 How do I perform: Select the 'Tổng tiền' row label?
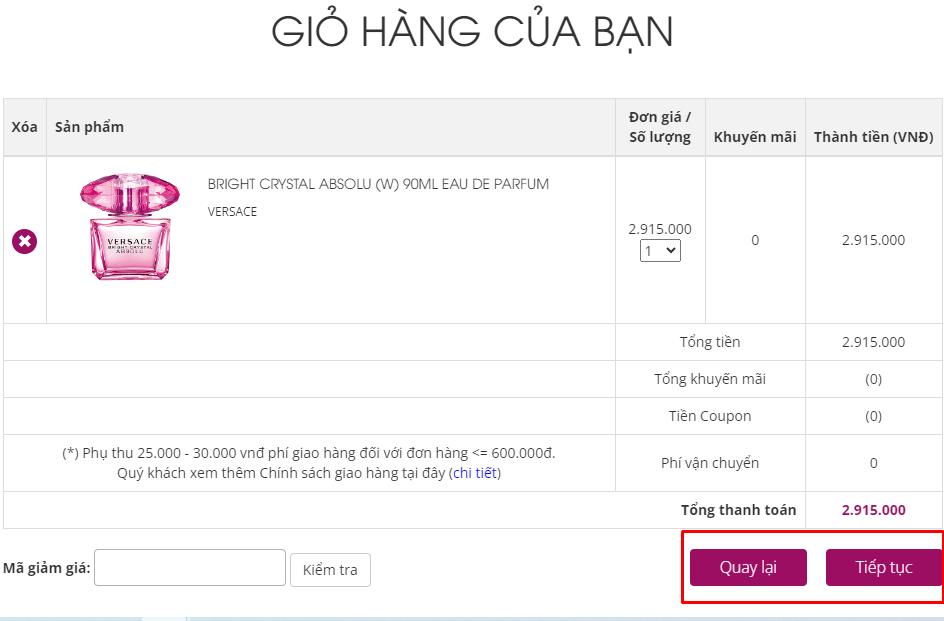click(710, 342)
